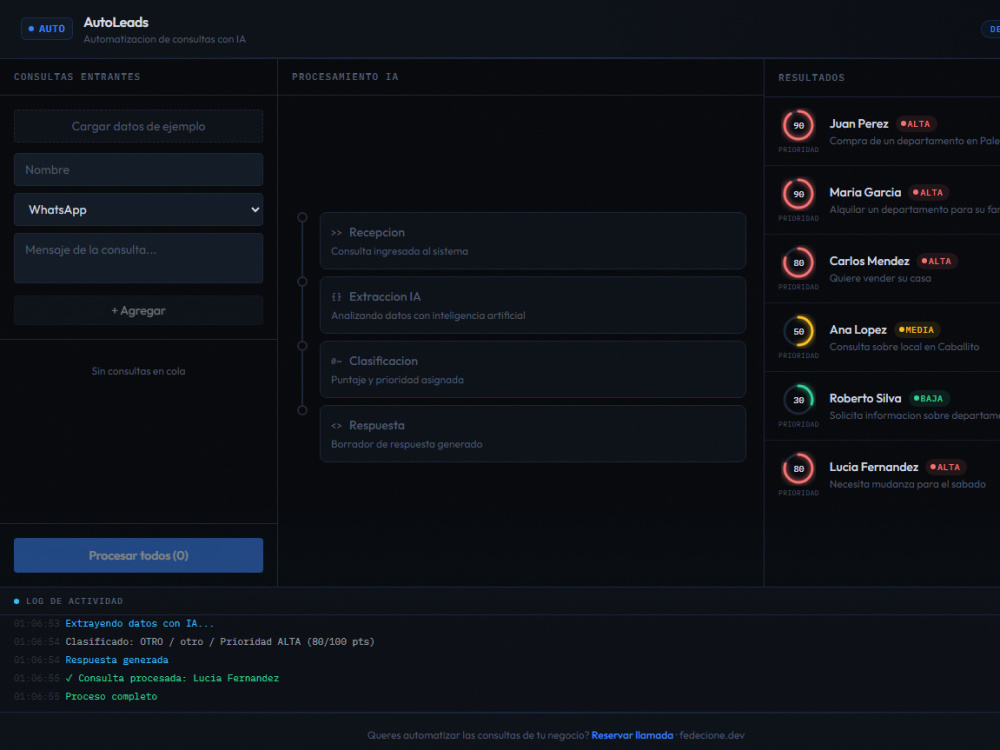Click the + Agregar button
This screenshot has height=750, width=1000.
[x=138, y=311]
